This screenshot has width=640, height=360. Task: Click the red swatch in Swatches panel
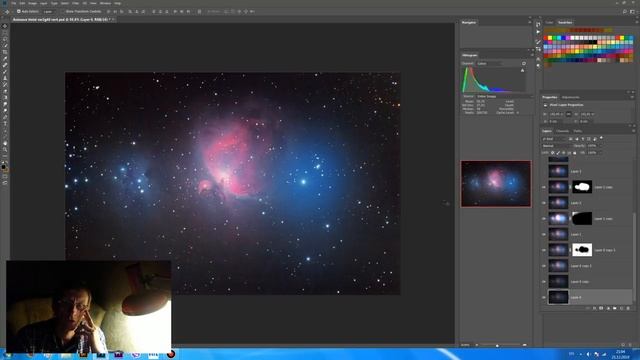coord(546,38)
